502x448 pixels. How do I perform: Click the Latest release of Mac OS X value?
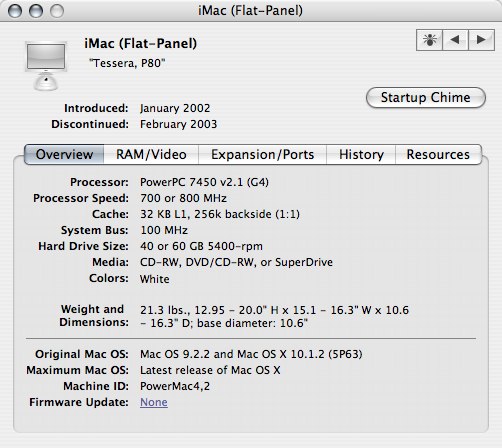[x=210, y=370]
